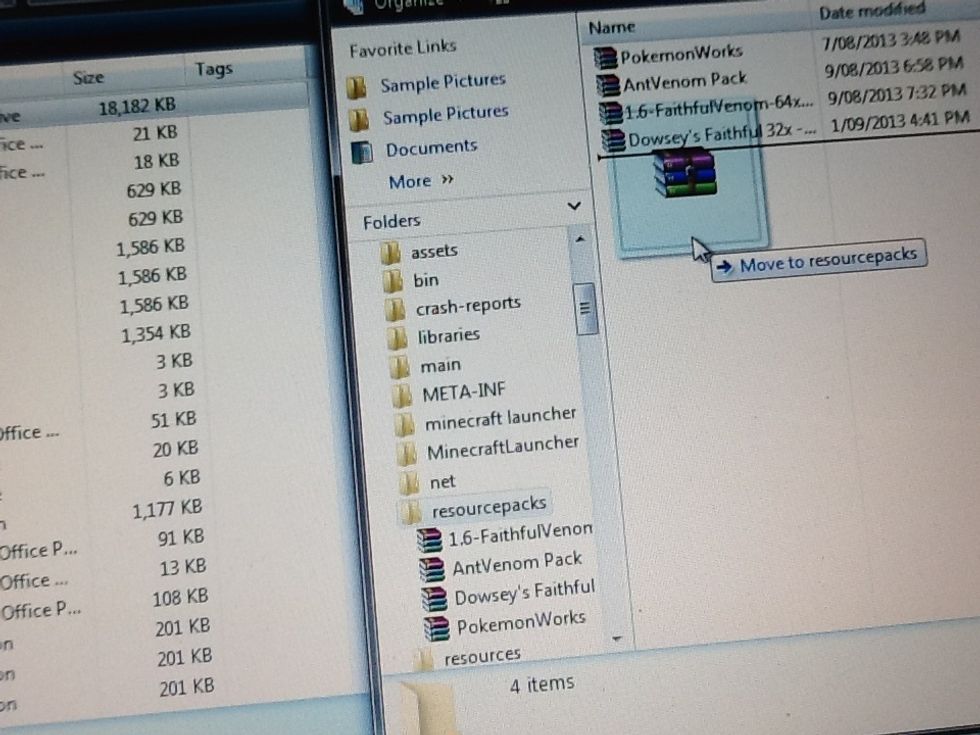The width and height of the screenshot is (980, 735).
Task: Select the net folder in tree
Action: (x=442, y=482)
